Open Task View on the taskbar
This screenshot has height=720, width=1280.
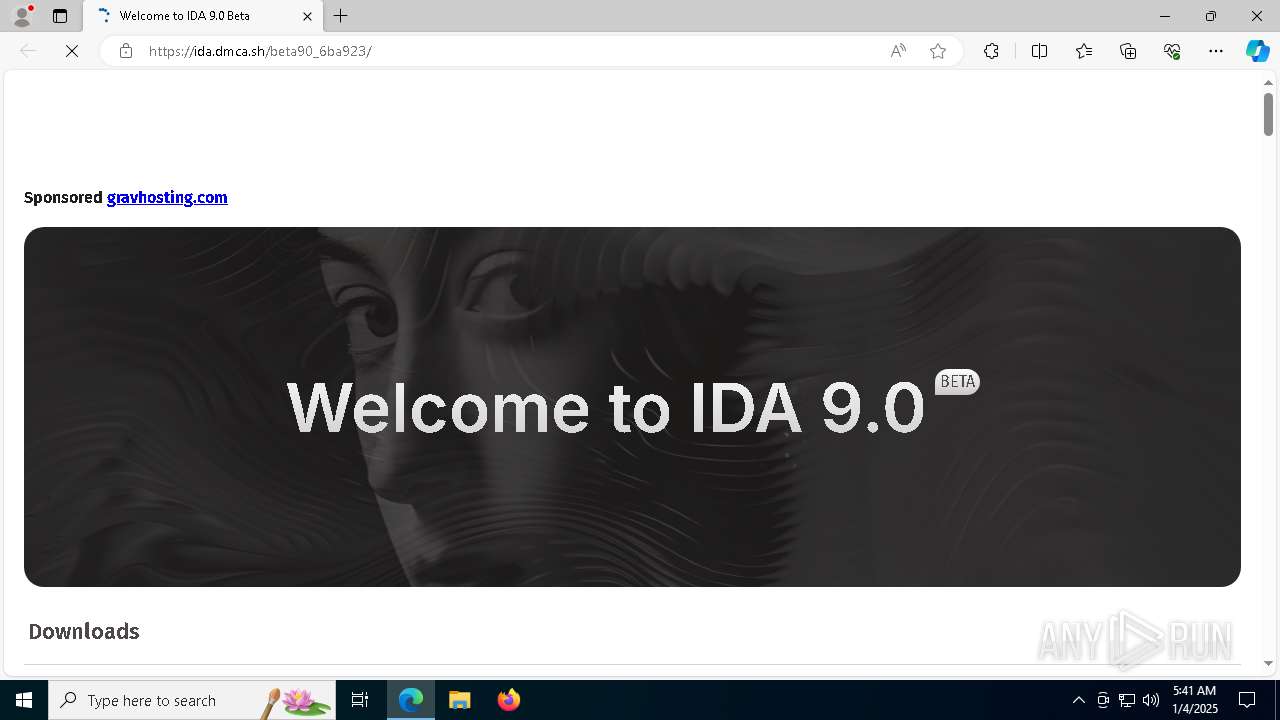click(x=360, y=700)
